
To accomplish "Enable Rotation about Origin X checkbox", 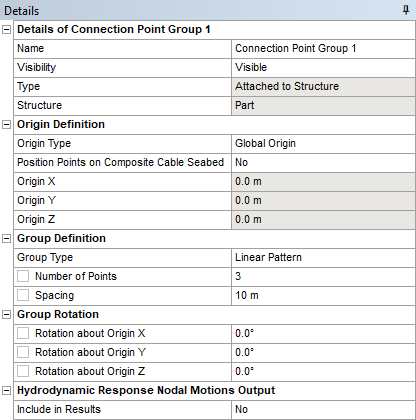I will point(23,333).
